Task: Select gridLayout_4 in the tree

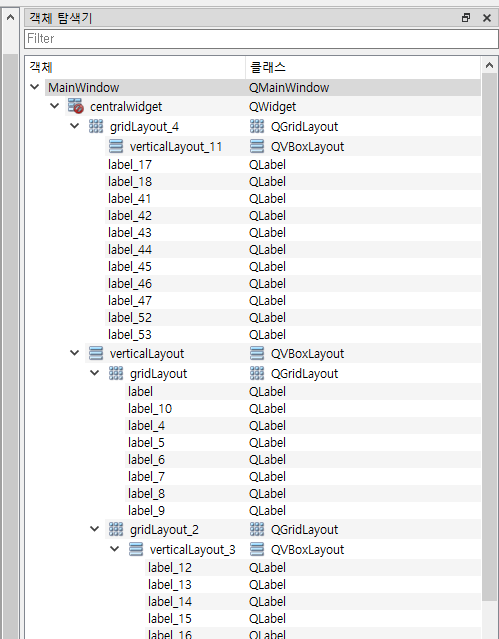Action: (x=144, y=127)
